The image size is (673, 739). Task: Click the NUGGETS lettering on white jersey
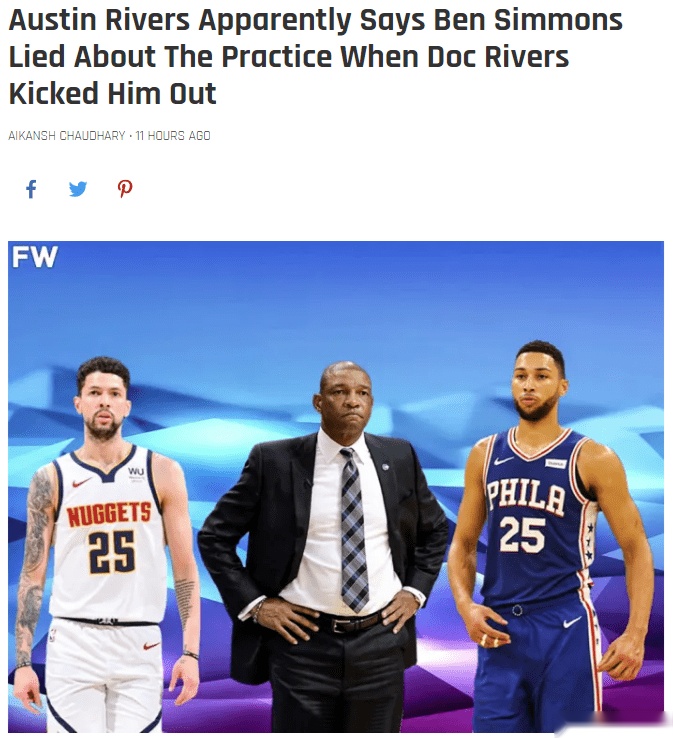pyautogui.click(x=109, y=514)
